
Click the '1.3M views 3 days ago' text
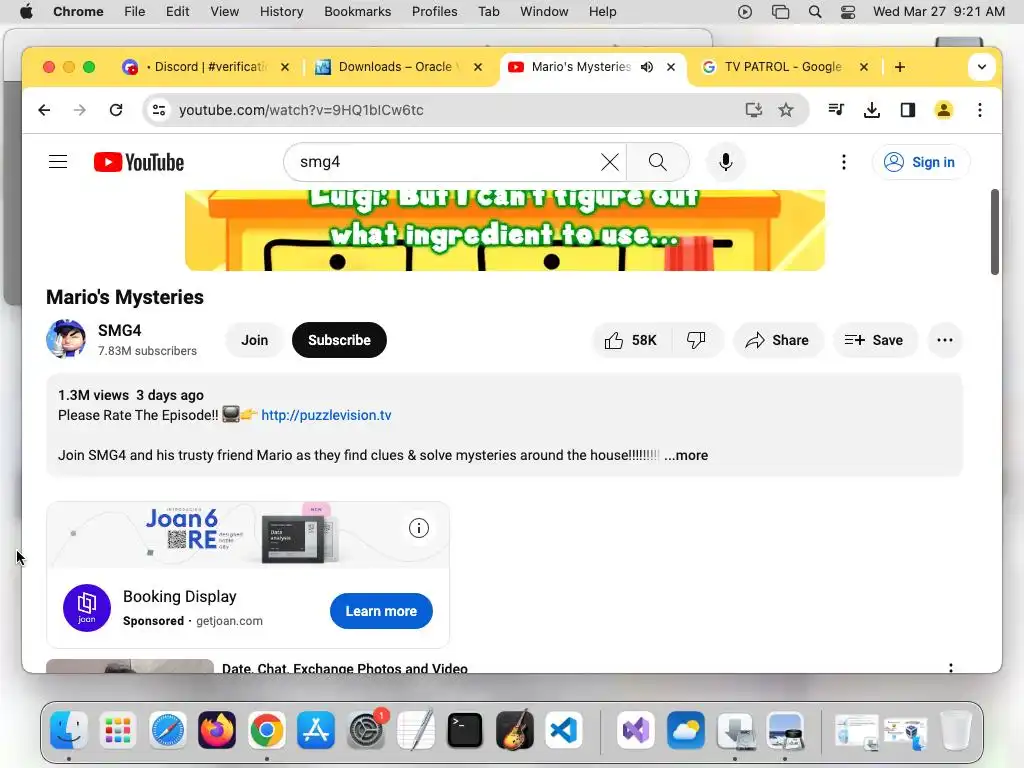[131, 395]
